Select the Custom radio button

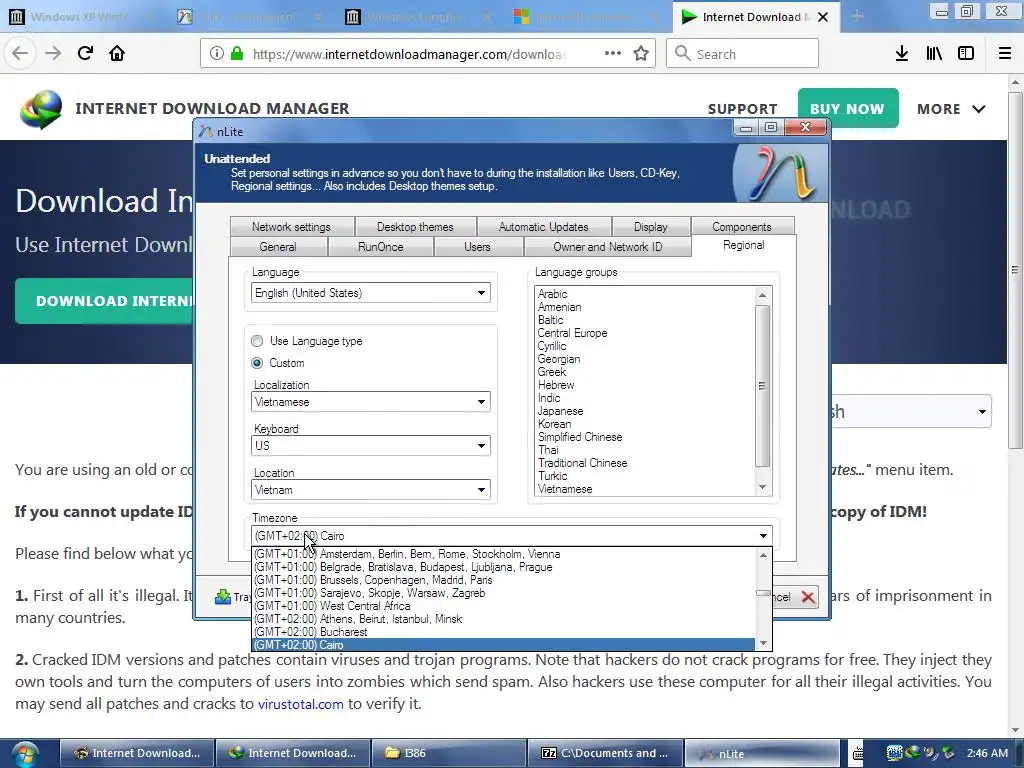pyautogui.click(x=257, y=362)
